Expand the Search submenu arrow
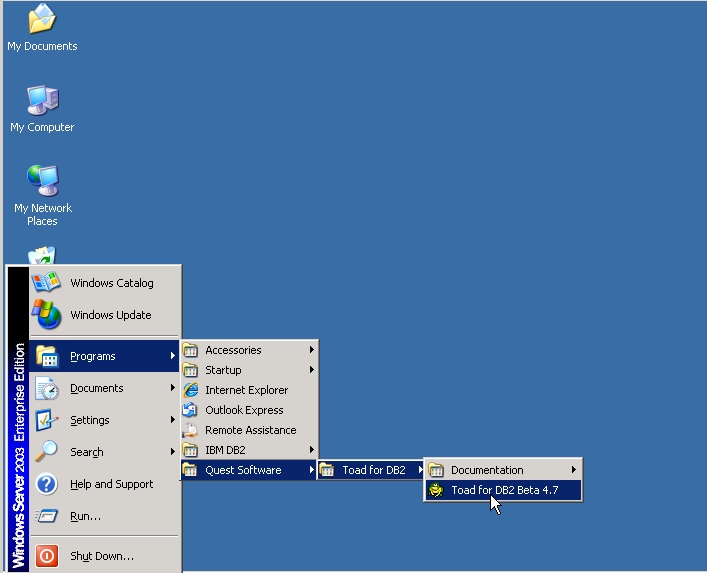The height and width of the screenshot is (573, 707). [x=172, y=452]
